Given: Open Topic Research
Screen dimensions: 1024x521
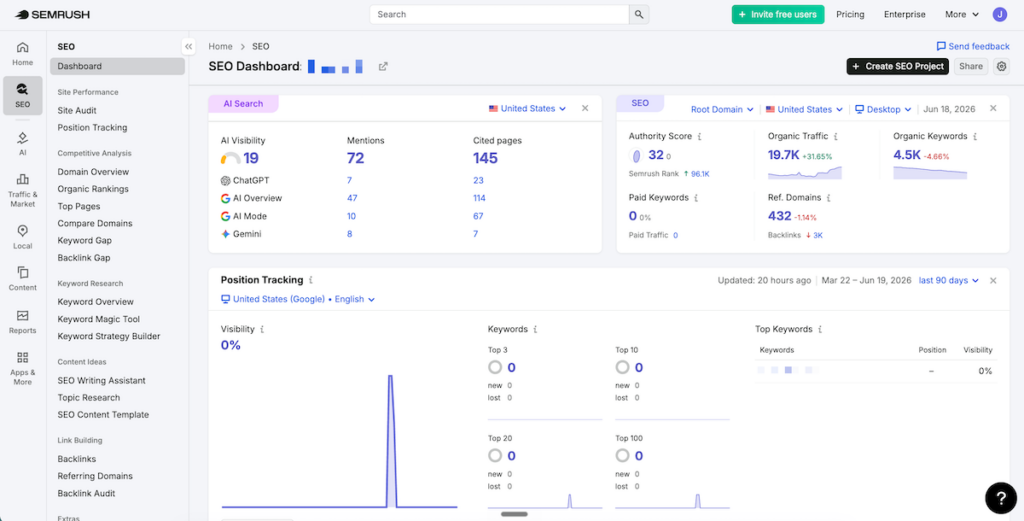Looking at the screenshot, I should coord(88,398).
